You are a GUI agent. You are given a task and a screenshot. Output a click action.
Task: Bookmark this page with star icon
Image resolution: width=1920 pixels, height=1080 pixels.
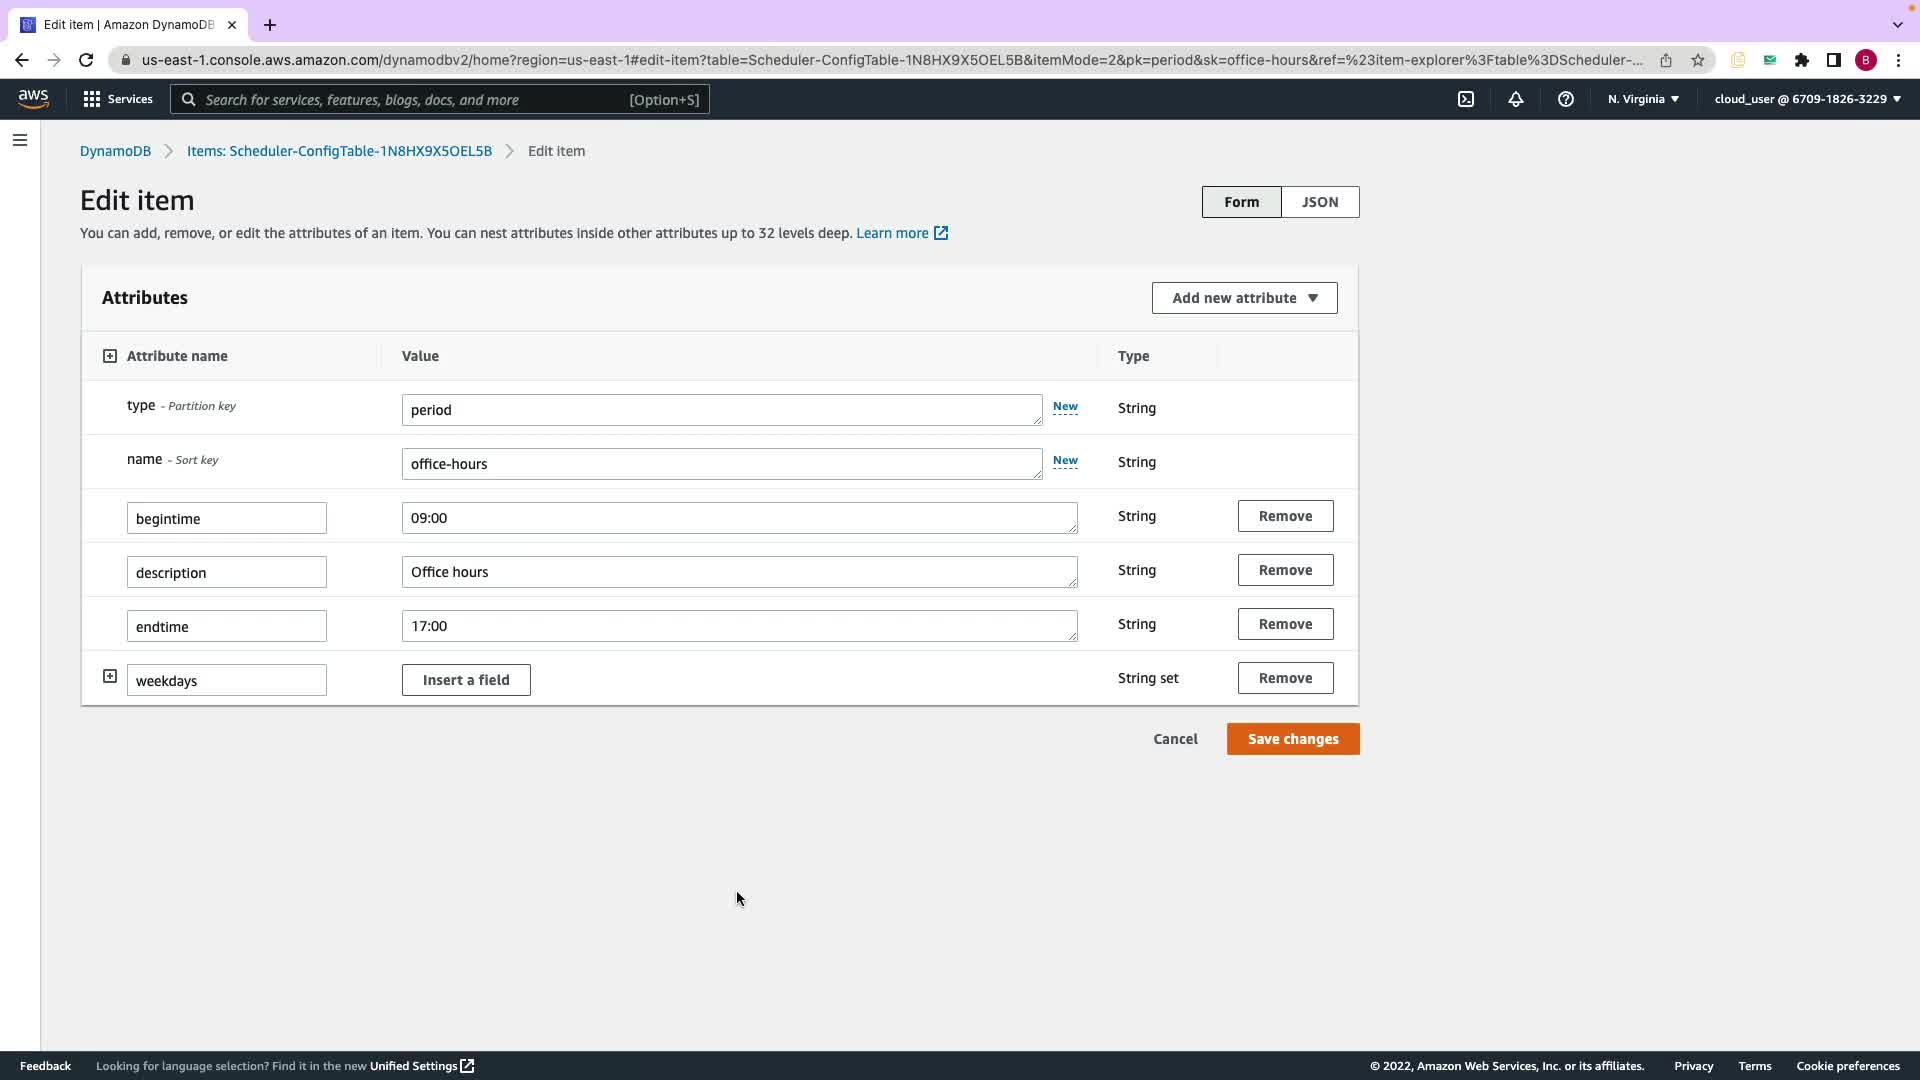[x=1697, y=60]
